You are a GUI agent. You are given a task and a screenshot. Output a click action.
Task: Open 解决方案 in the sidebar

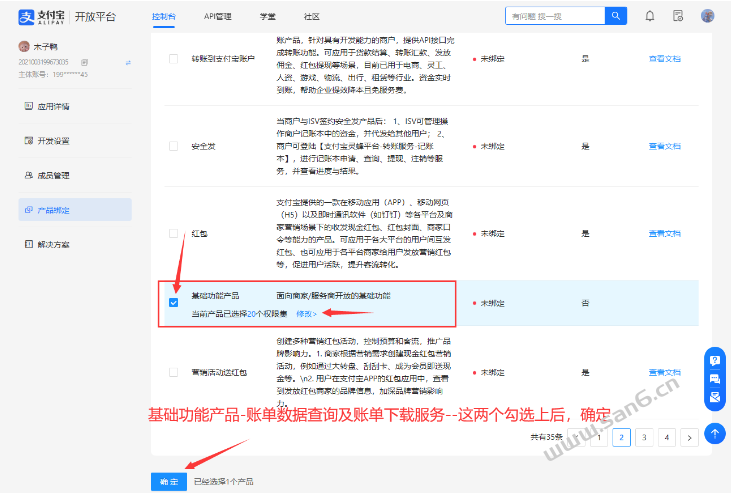(x=75, y=244)
